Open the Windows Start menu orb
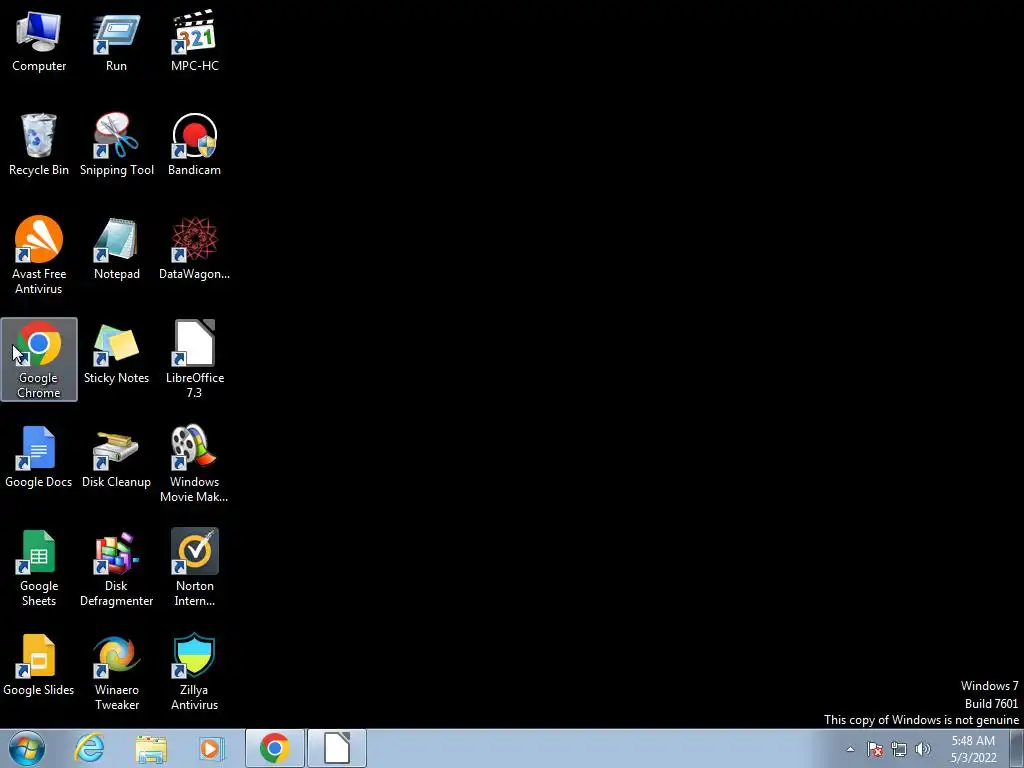The height and width of the screenshot is (768, 1024). pos(27,748)
